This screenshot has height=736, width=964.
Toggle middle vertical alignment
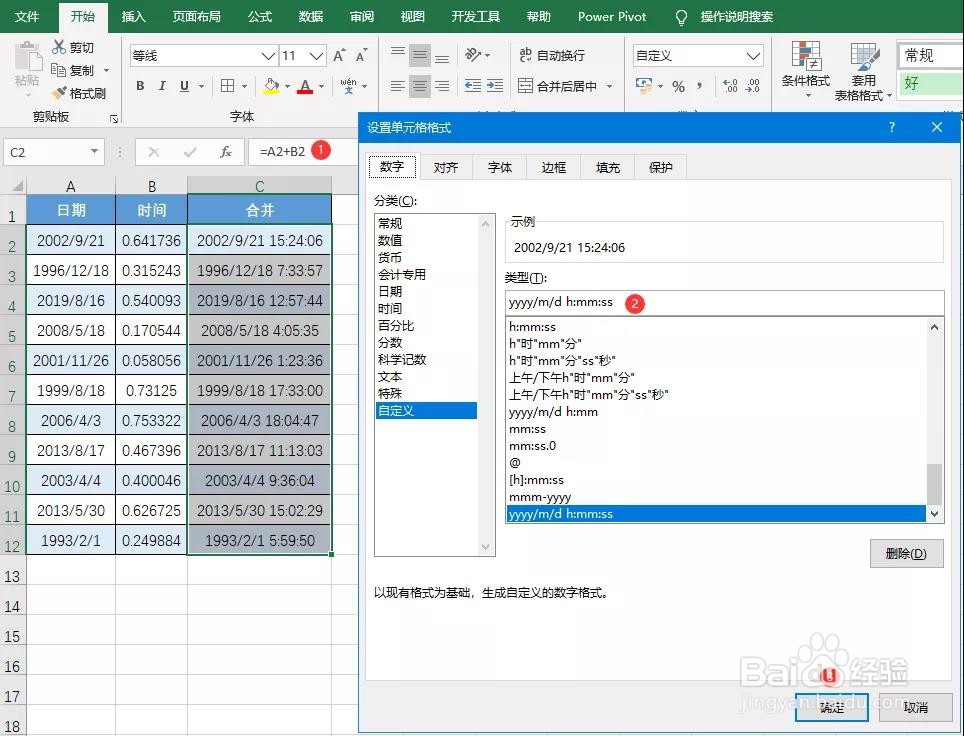point(420,55)
